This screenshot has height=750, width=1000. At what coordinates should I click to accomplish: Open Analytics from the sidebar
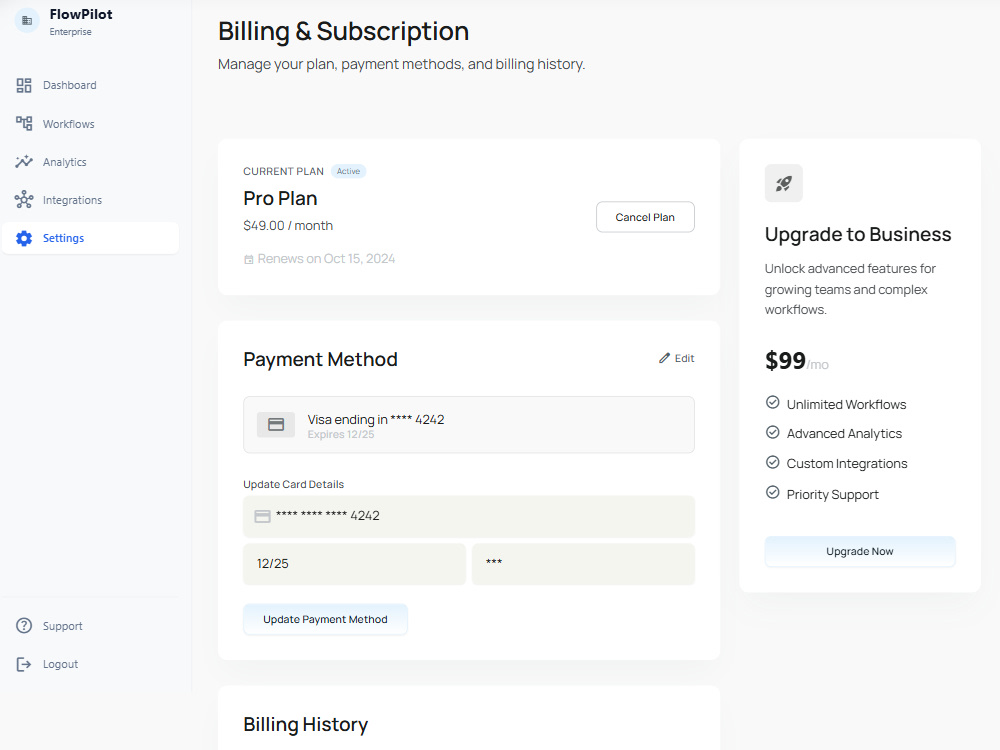pos(90,162)
